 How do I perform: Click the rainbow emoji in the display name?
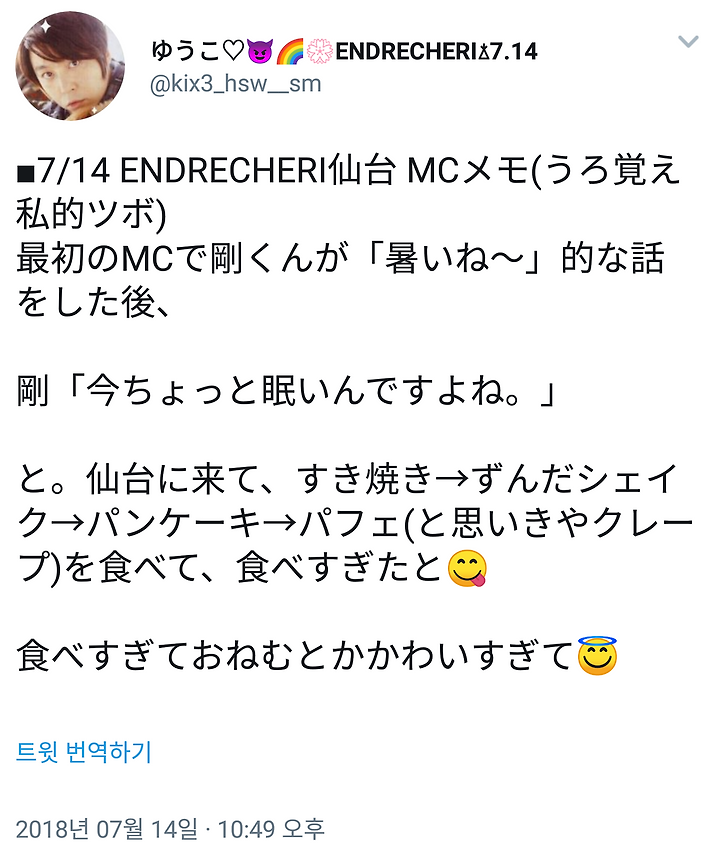pos(289,52)
